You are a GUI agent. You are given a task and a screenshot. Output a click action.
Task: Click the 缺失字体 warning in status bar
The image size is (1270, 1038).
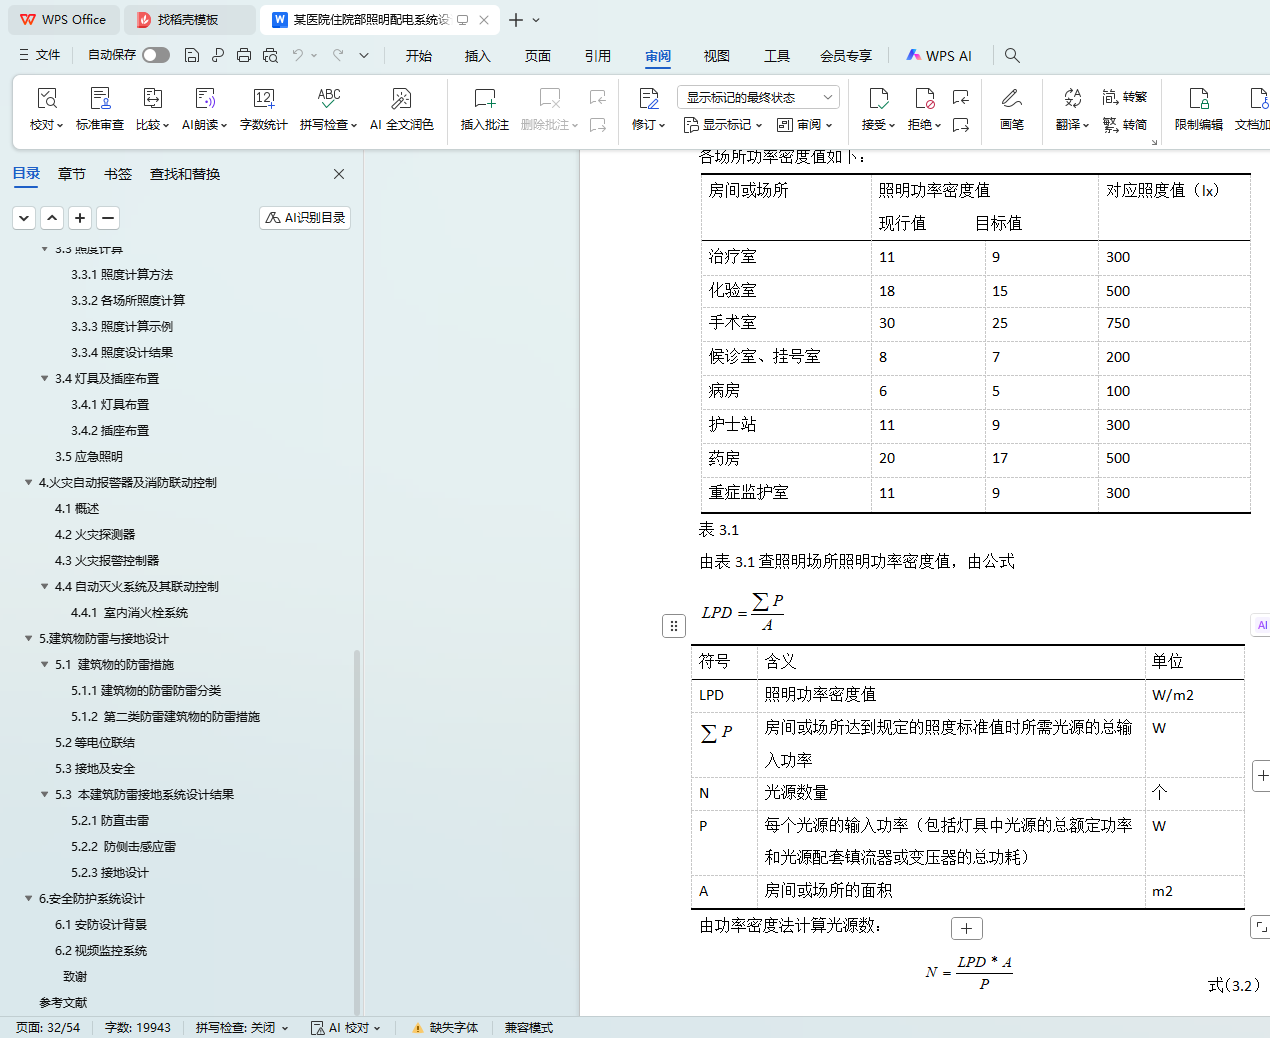click(x=445, y=1028)
